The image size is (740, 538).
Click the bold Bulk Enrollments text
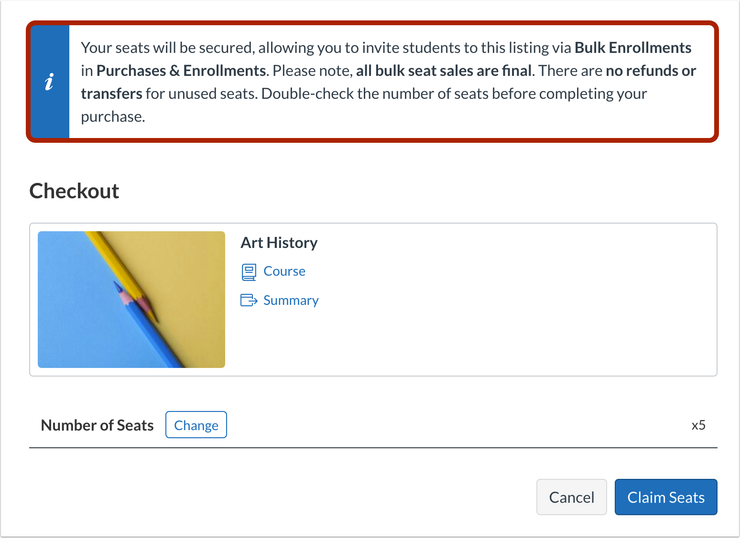click(x=632, y=47)
